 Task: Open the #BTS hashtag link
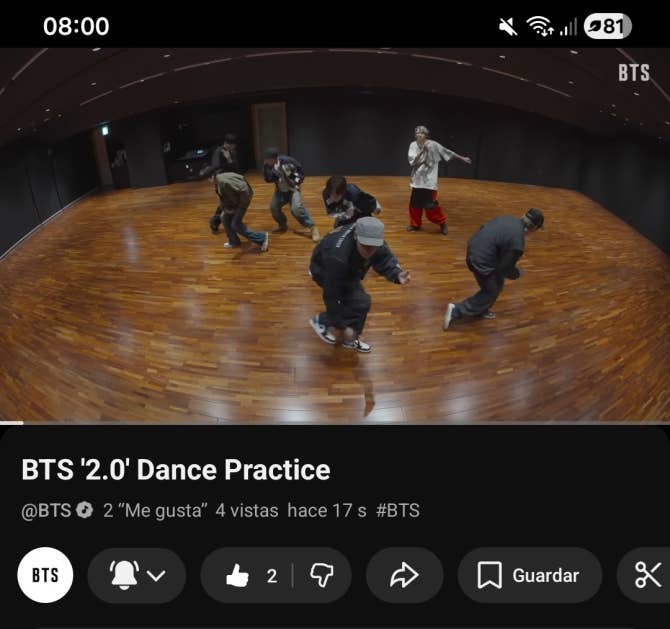pos(397,510)
